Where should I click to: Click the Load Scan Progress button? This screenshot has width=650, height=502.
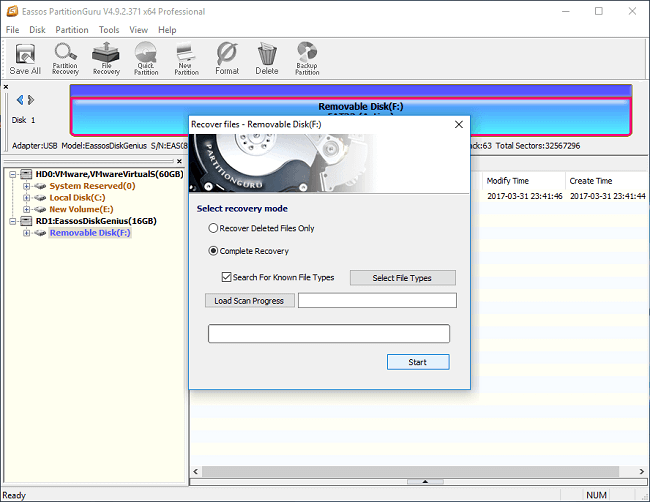pos(250,301)
